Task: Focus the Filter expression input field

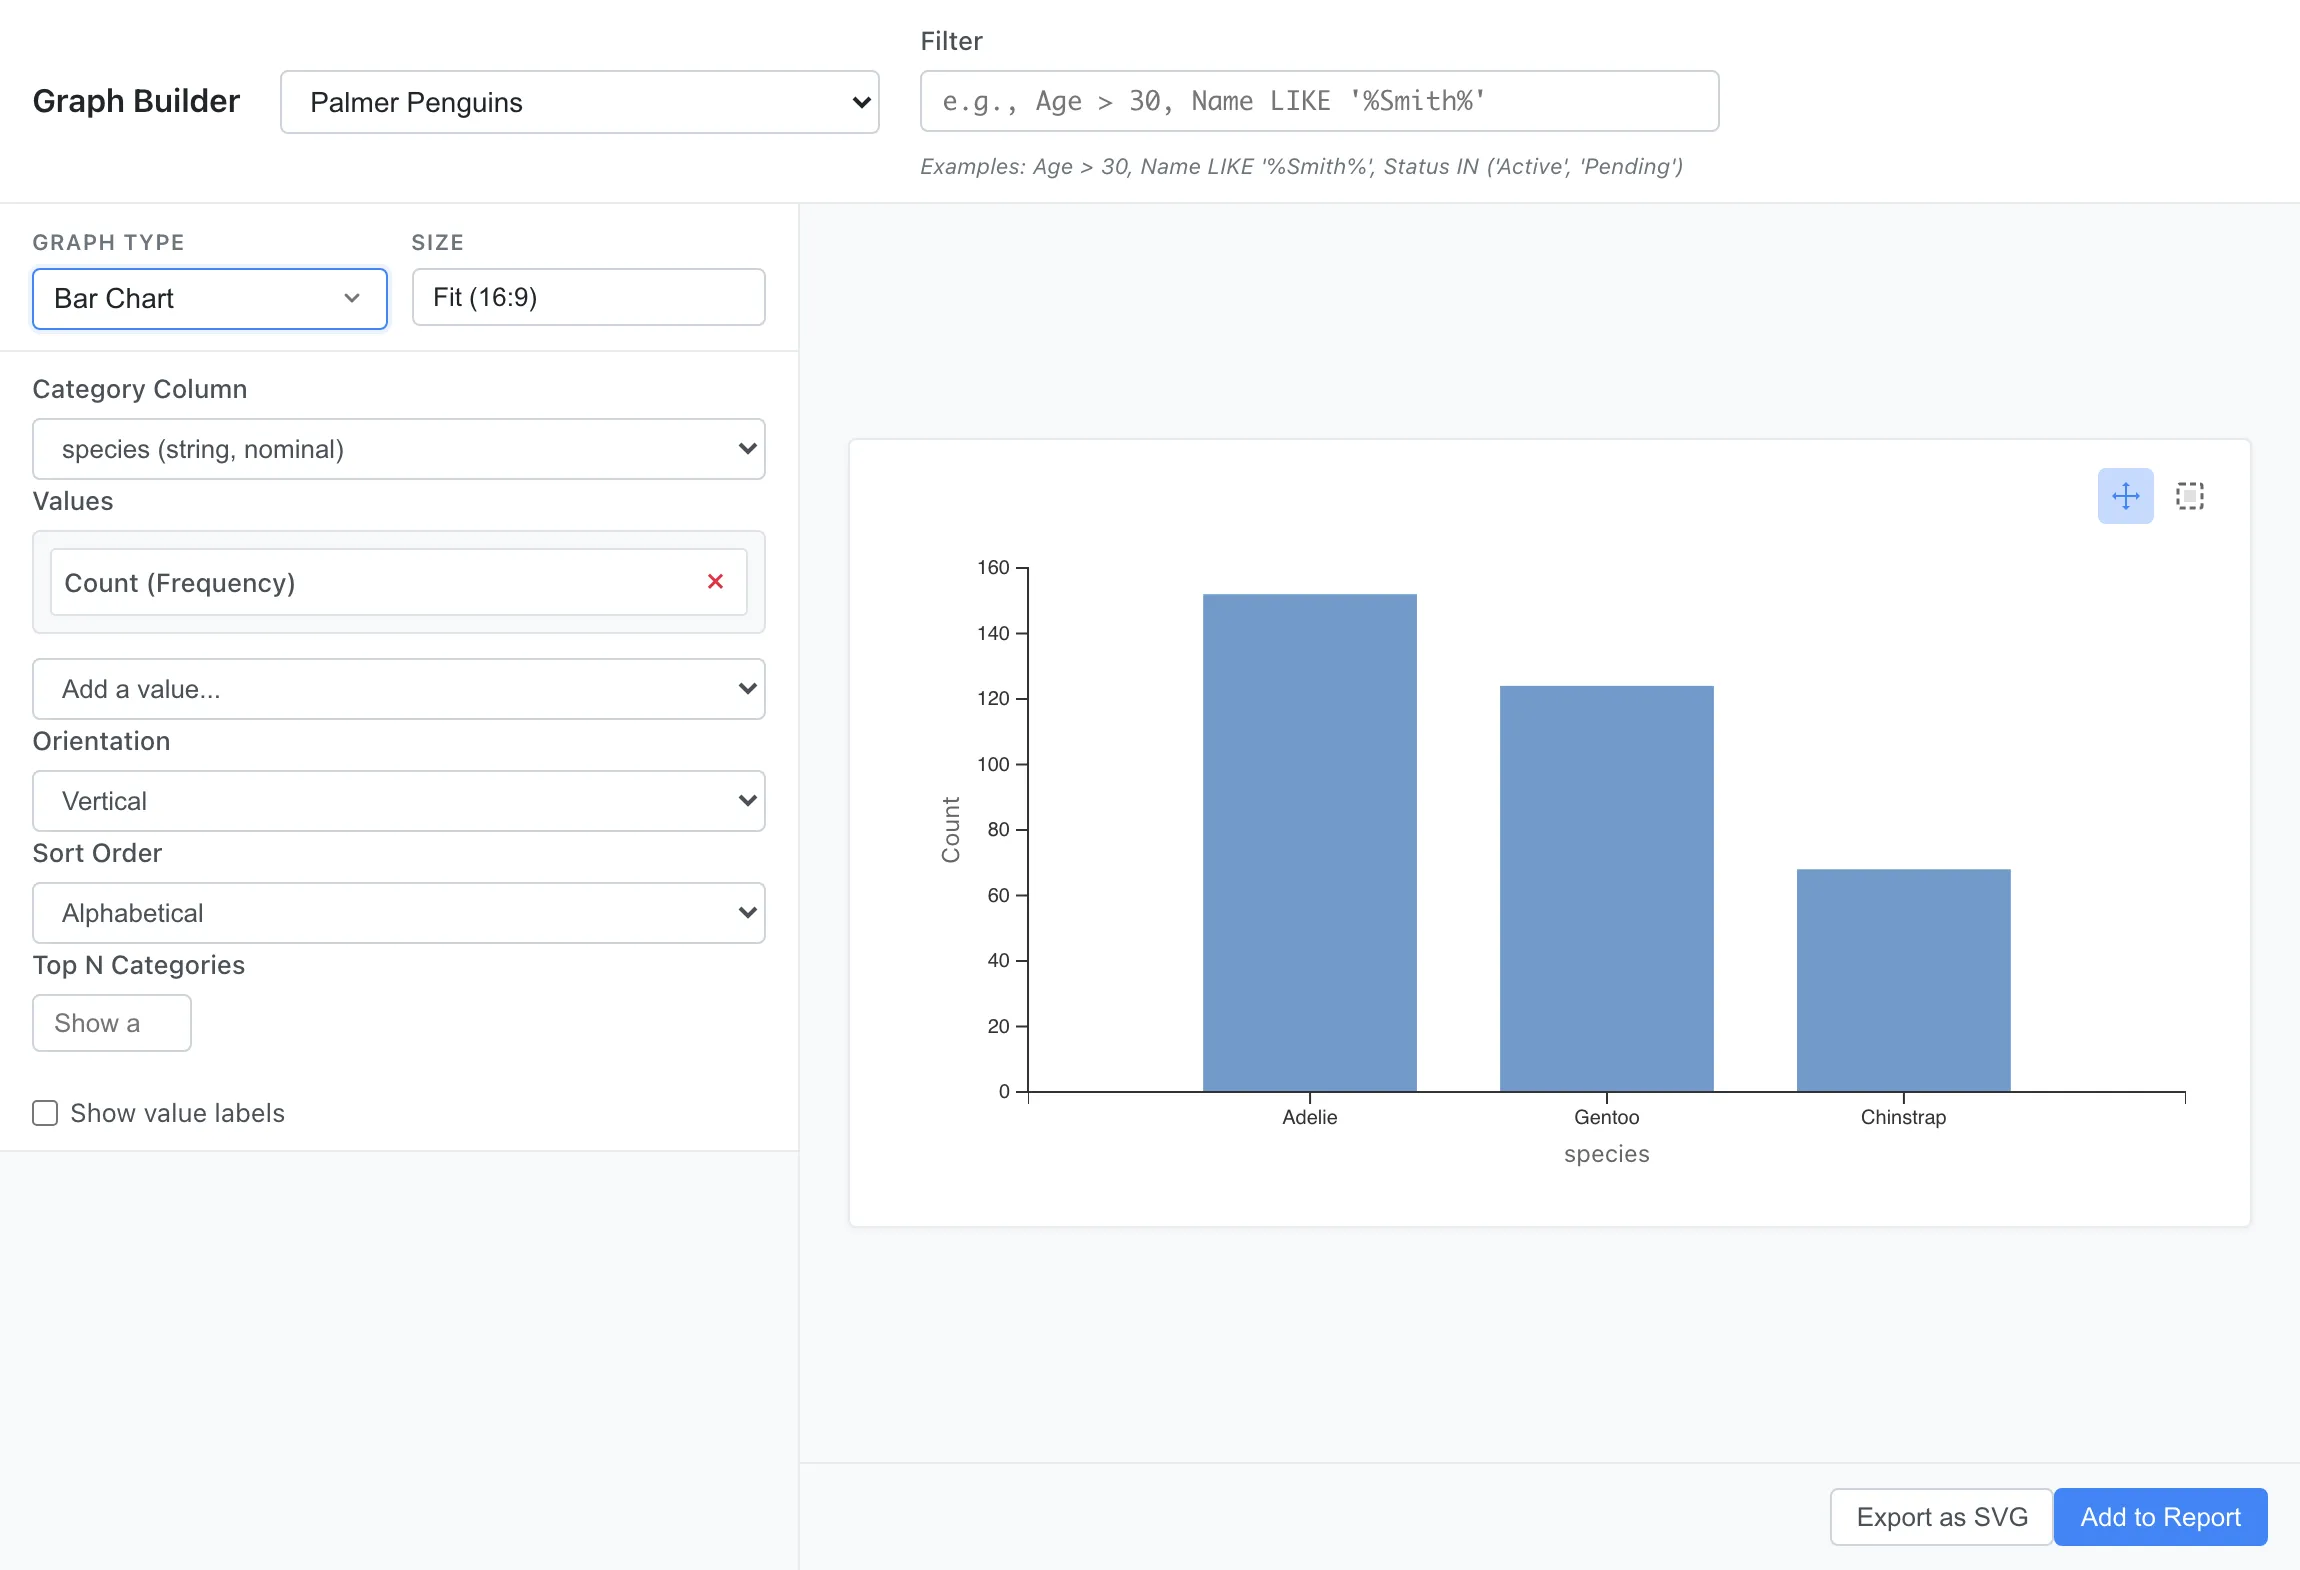Action: pyautogui.click(x=1319, y=101)
